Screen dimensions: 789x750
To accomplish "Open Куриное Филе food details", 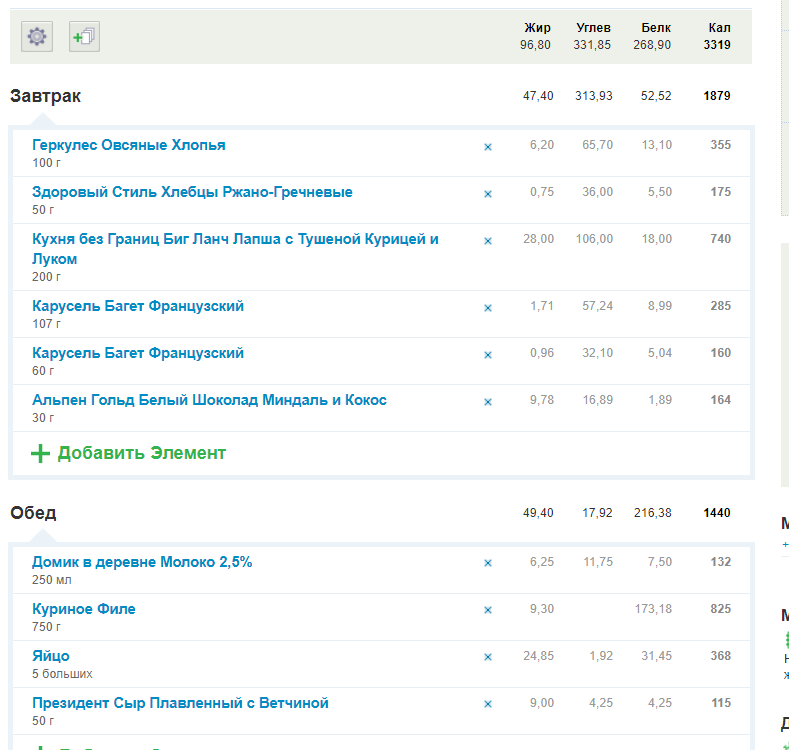I will coord(84,609).
